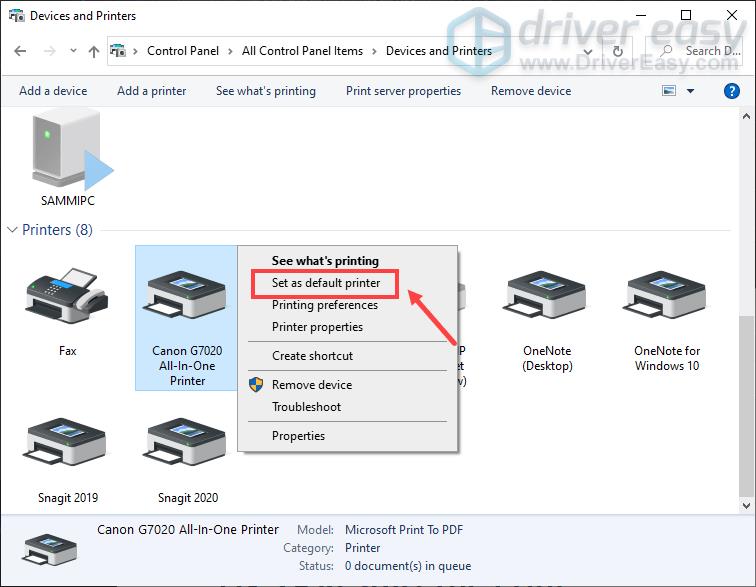756x587 pixels.
Task: Select the Fax printer icon
Action: click(x=67, y=295)
